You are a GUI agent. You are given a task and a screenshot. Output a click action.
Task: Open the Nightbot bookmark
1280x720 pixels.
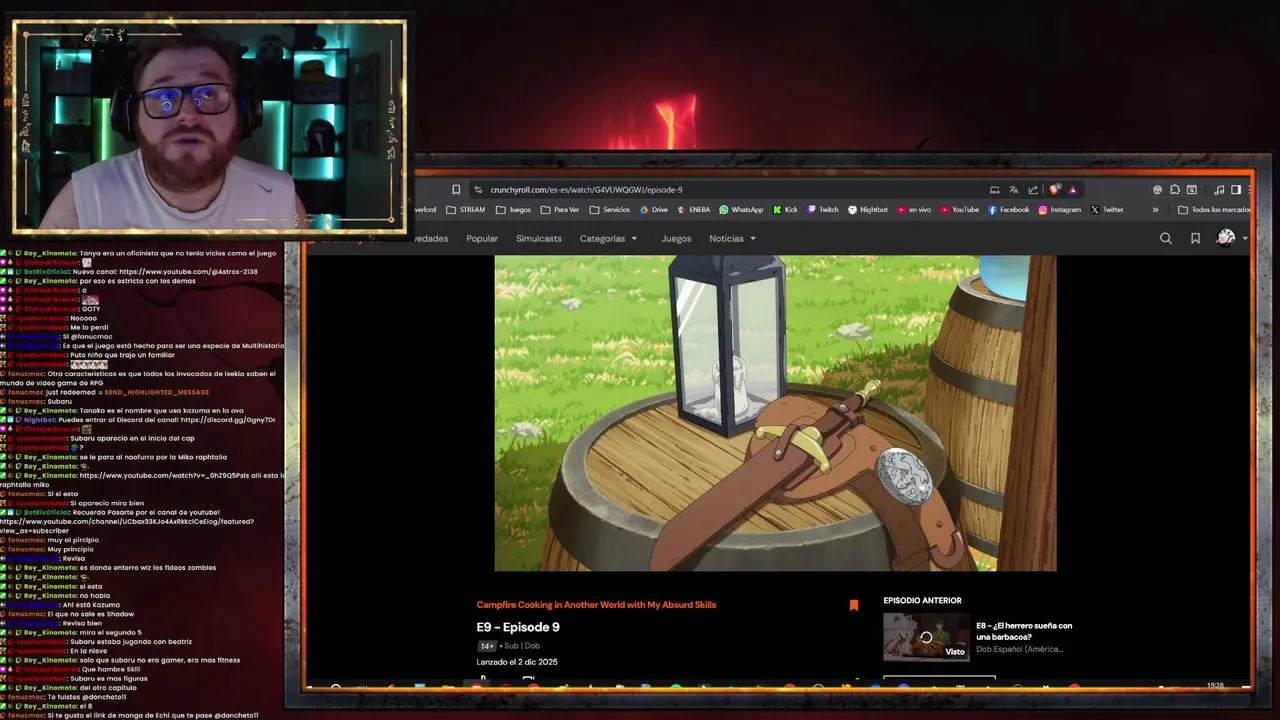[x=868, y=210]
